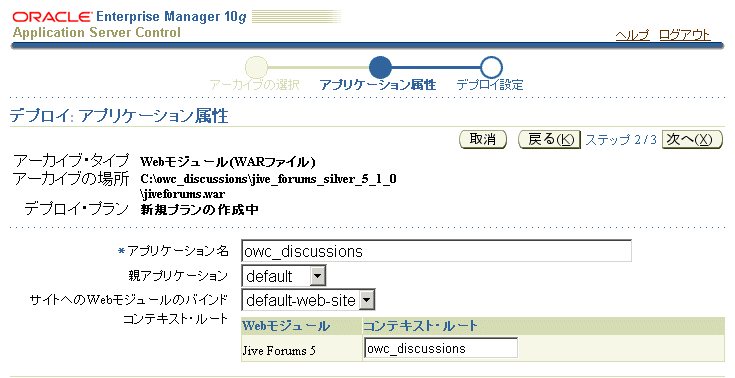The width and height of the screenshot is (735, 378).
Task: Click the デプロイ: アプリケーション属性 page heading
Action: click(x=119, y=115)
